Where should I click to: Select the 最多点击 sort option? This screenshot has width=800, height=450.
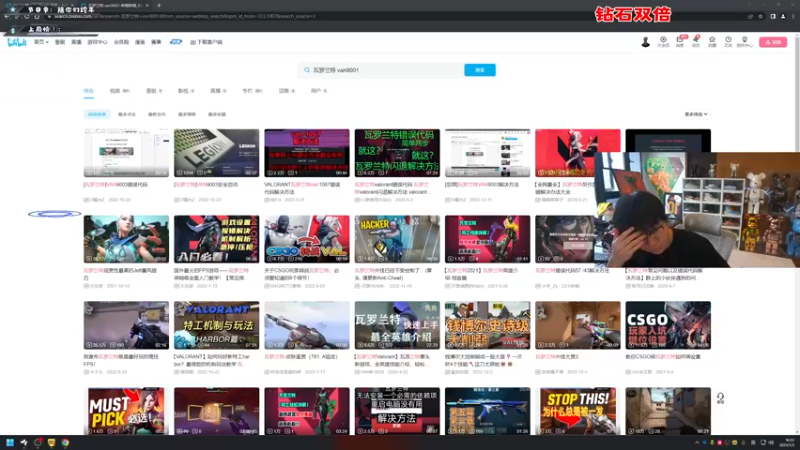click(x=127, y=114)
